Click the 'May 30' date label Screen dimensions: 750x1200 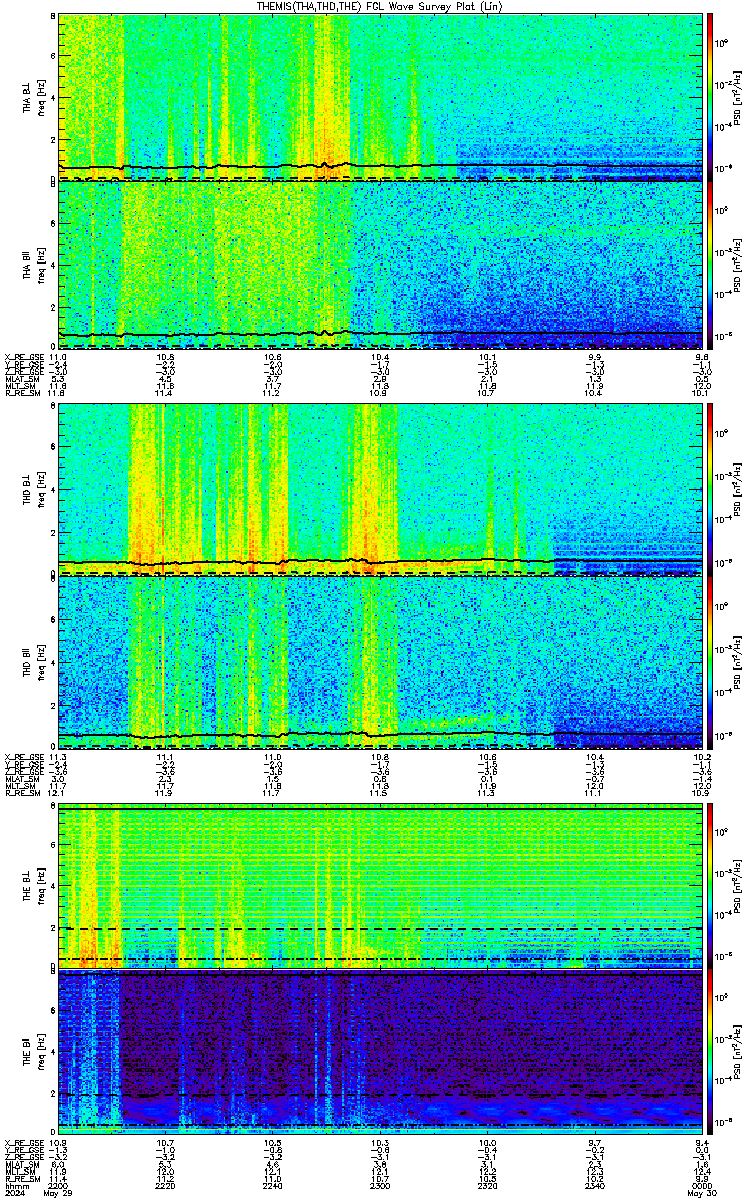pos(701,1195)
